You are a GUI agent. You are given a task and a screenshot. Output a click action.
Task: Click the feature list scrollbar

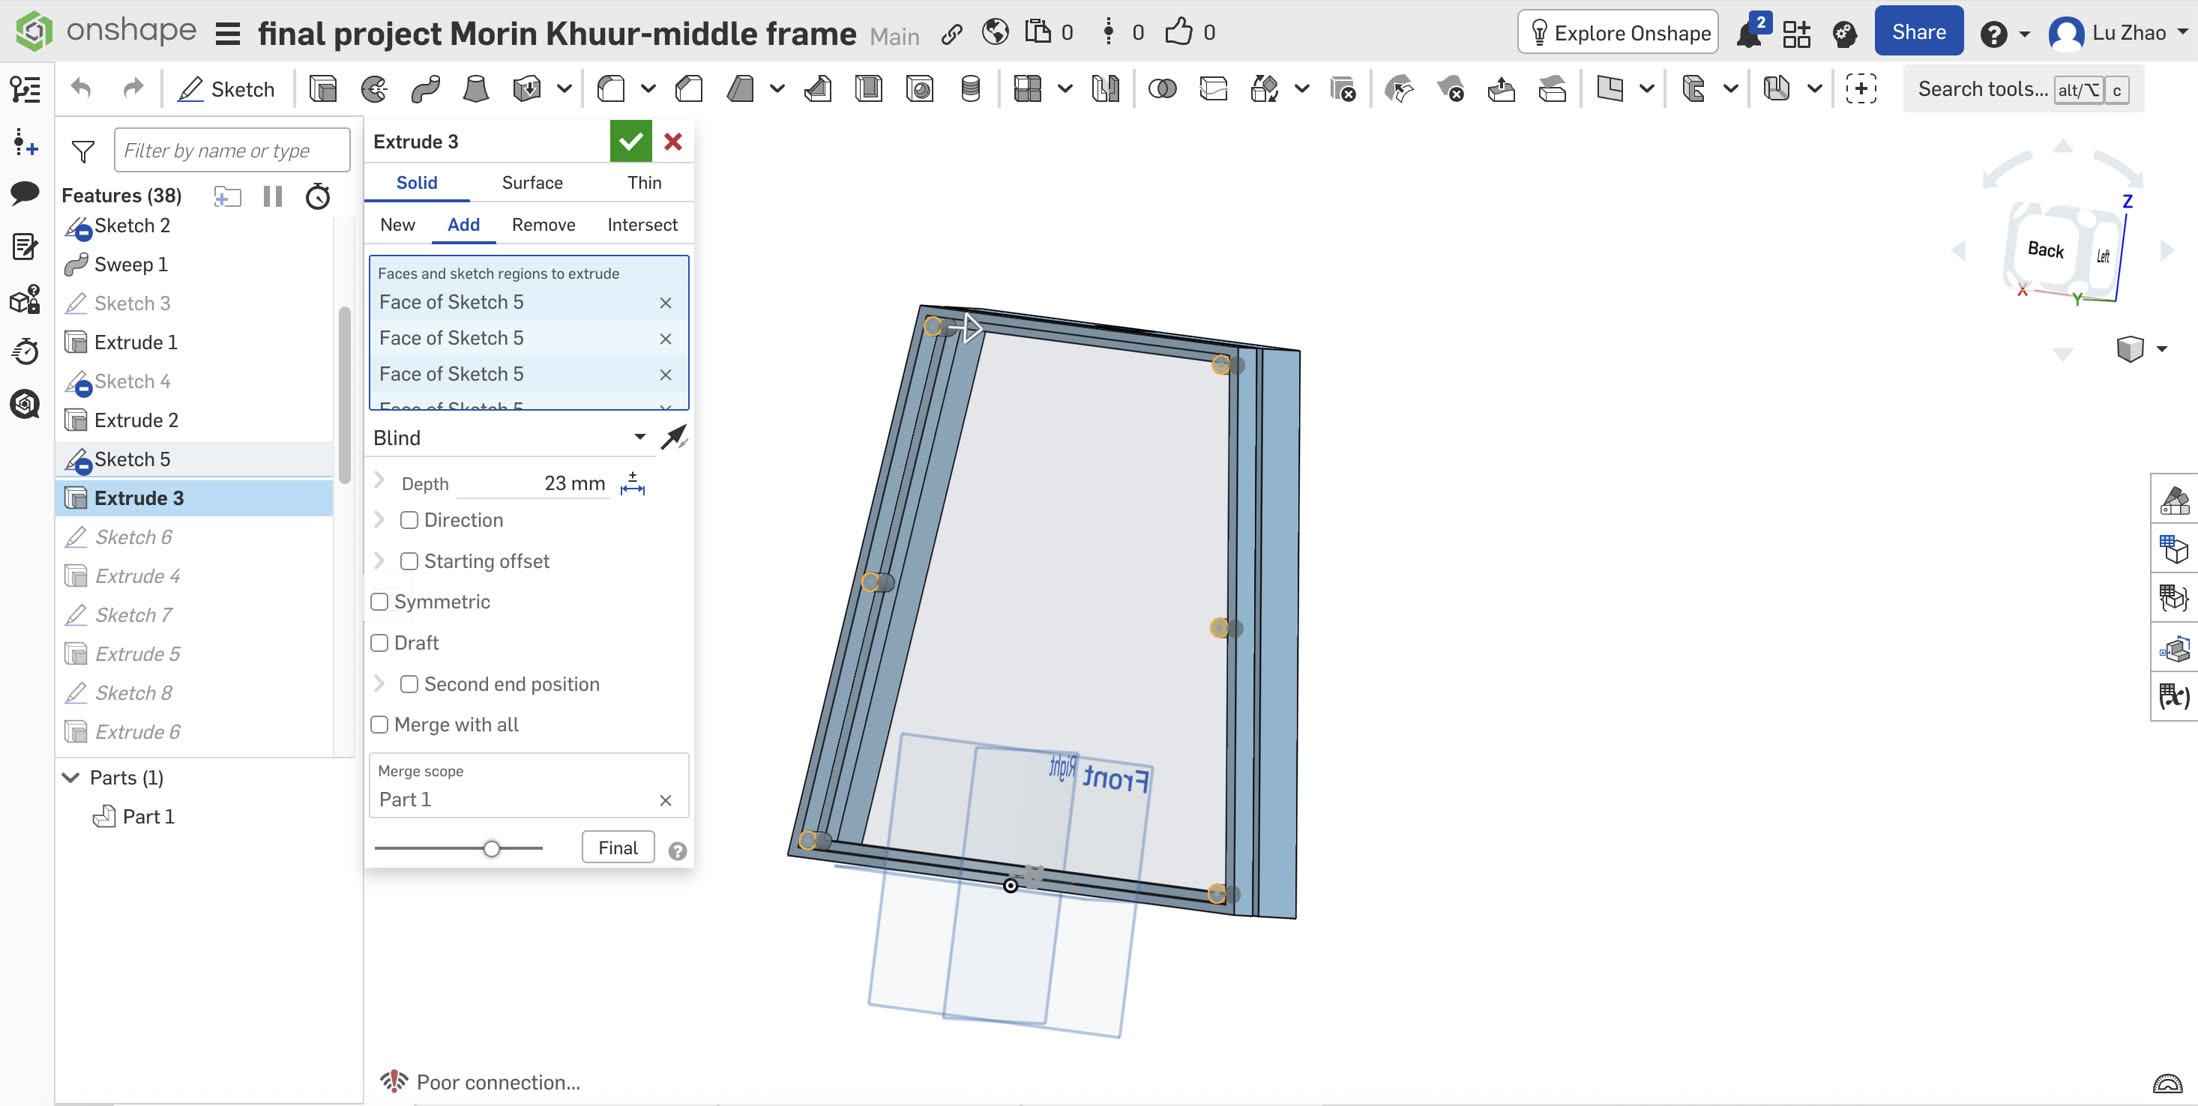344,395
